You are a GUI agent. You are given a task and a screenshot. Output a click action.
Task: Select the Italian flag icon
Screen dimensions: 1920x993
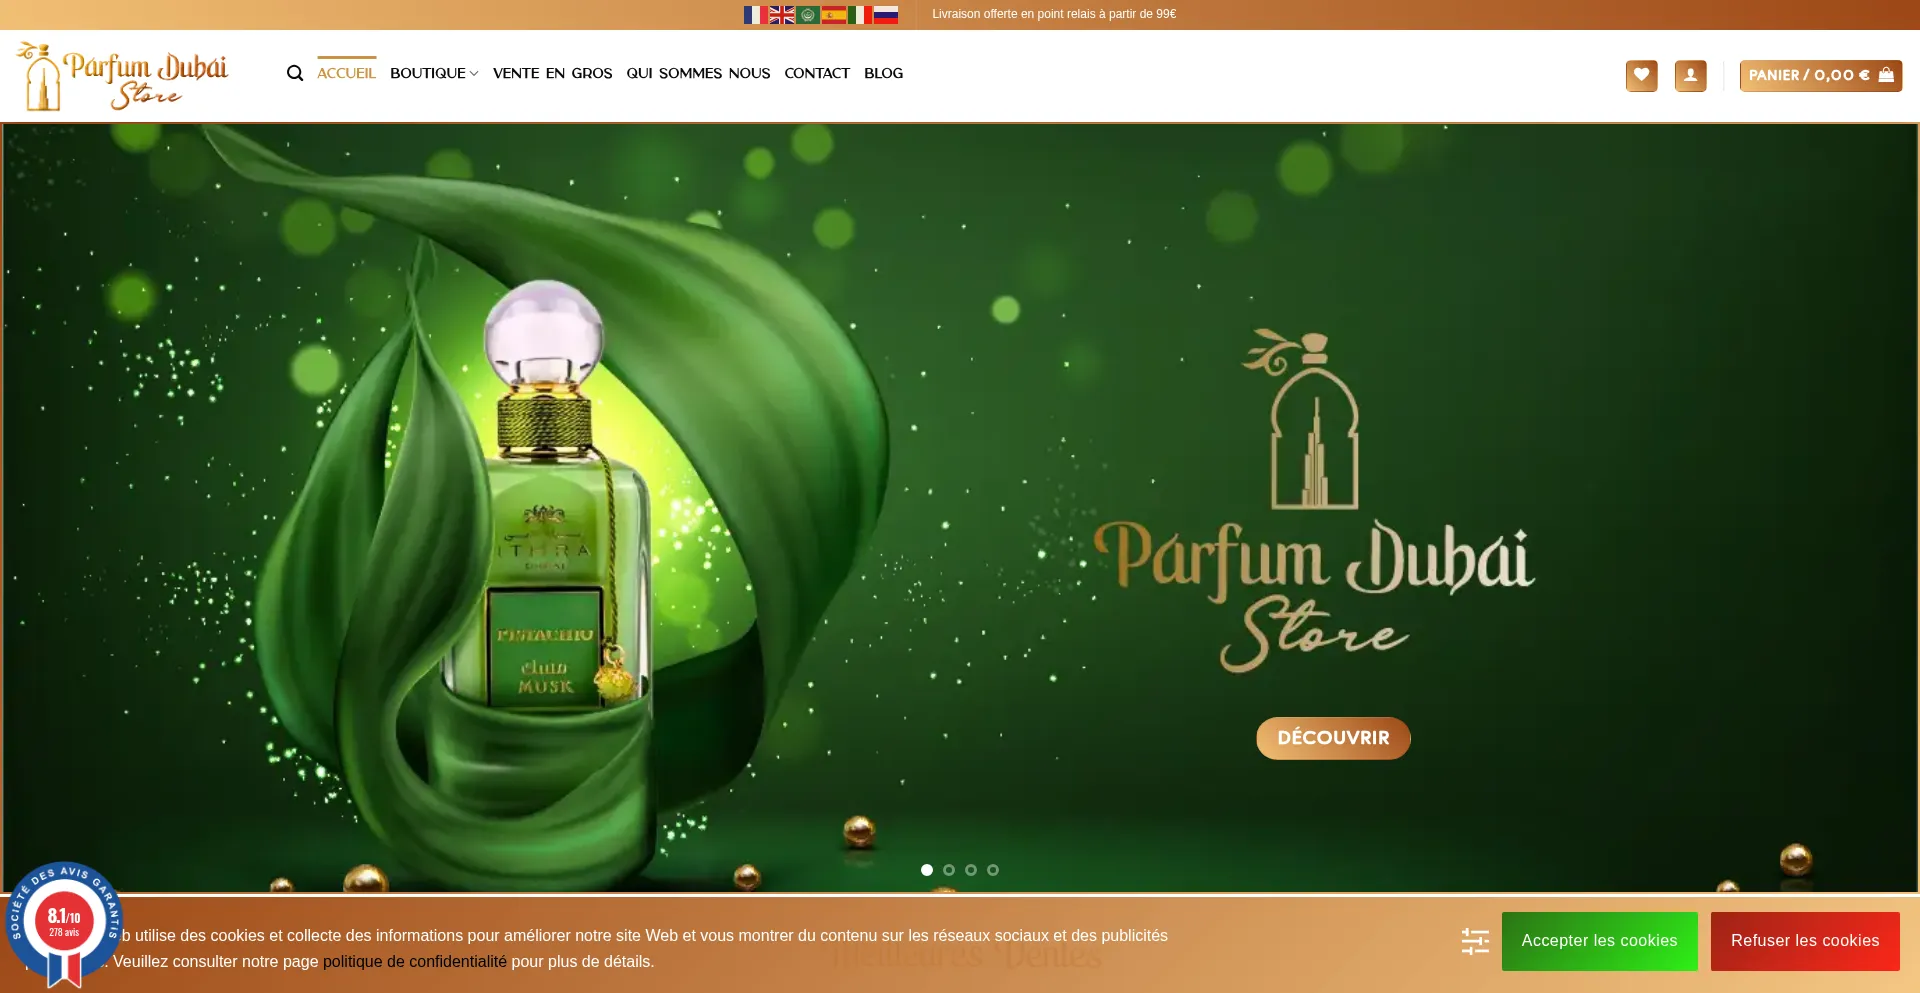pos(860,15)
